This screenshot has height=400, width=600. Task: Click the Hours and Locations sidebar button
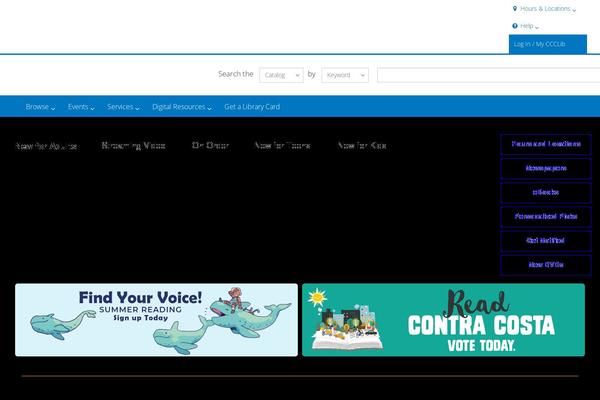pyautogui.click(x=546, y=144)
